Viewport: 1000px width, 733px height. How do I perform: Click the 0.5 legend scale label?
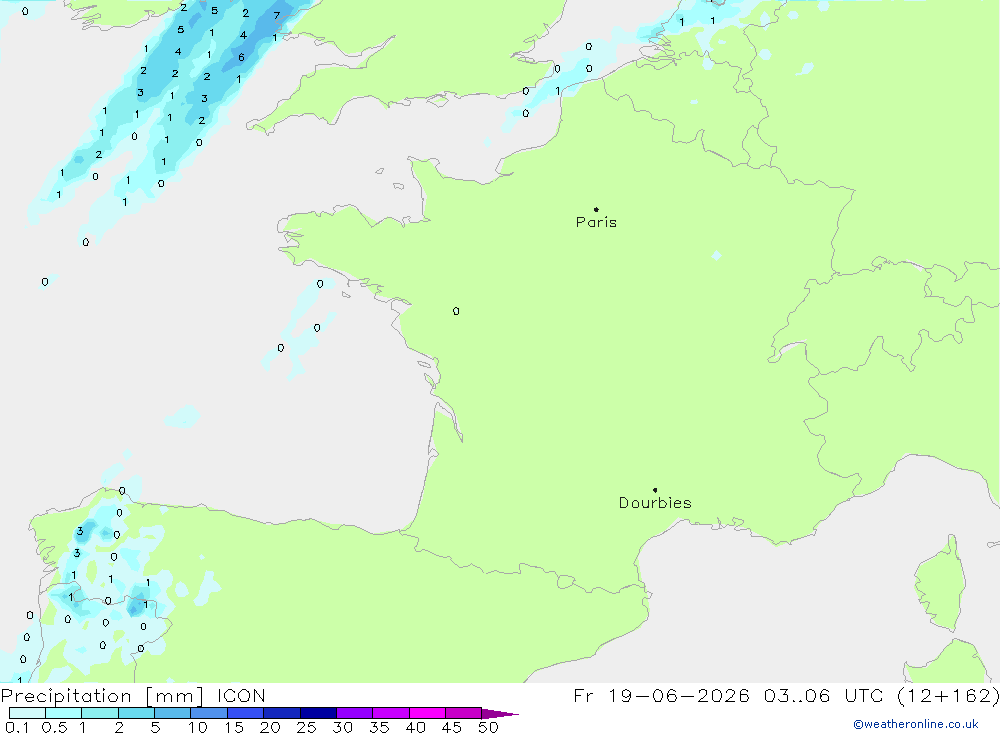click(x=54, y=727)
